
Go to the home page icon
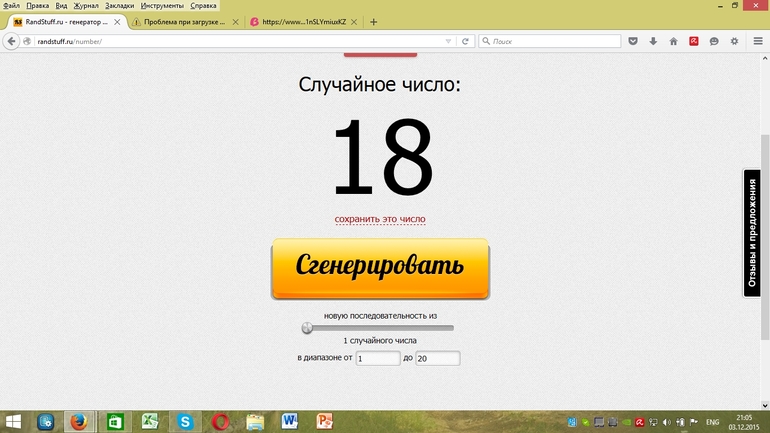click(673, 41)
